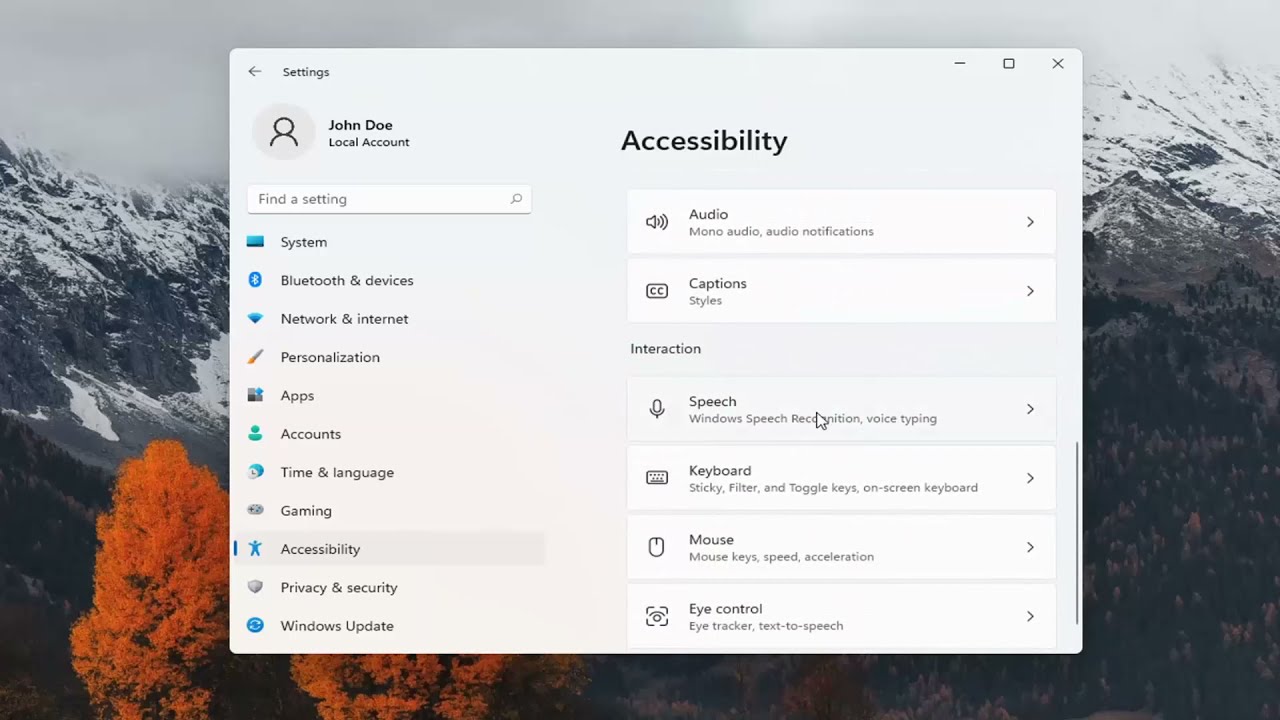
Task: Click the settings page vertical scrollbar
Action: click(1076, 533)
